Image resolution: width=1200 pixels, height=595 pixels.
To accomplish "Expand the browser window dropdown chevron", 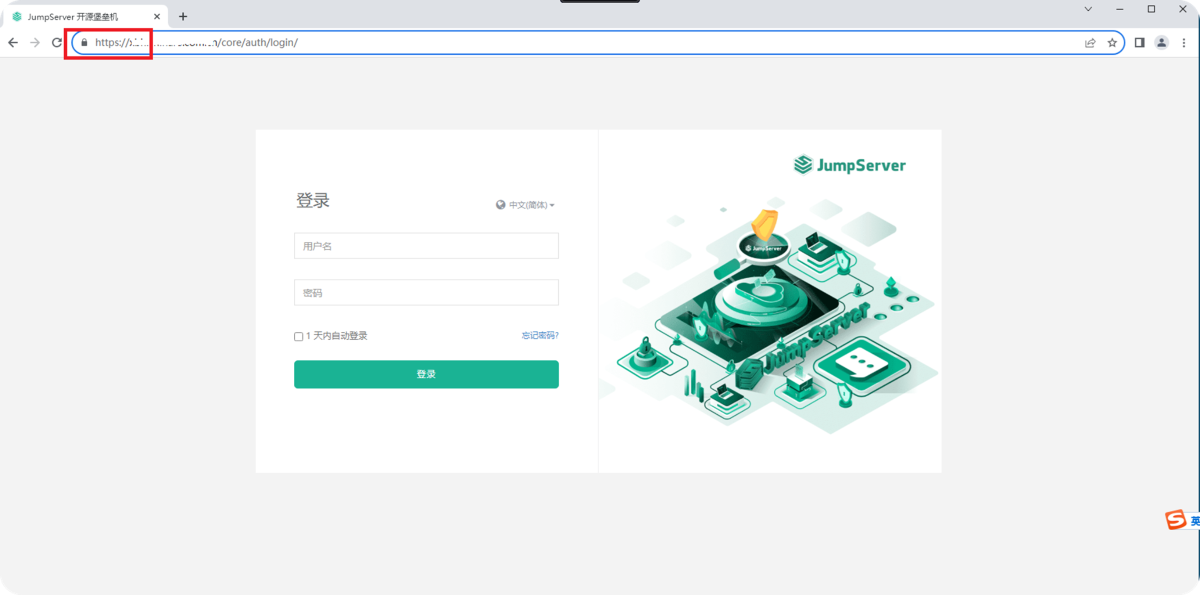I will (x=1087, y=9).
